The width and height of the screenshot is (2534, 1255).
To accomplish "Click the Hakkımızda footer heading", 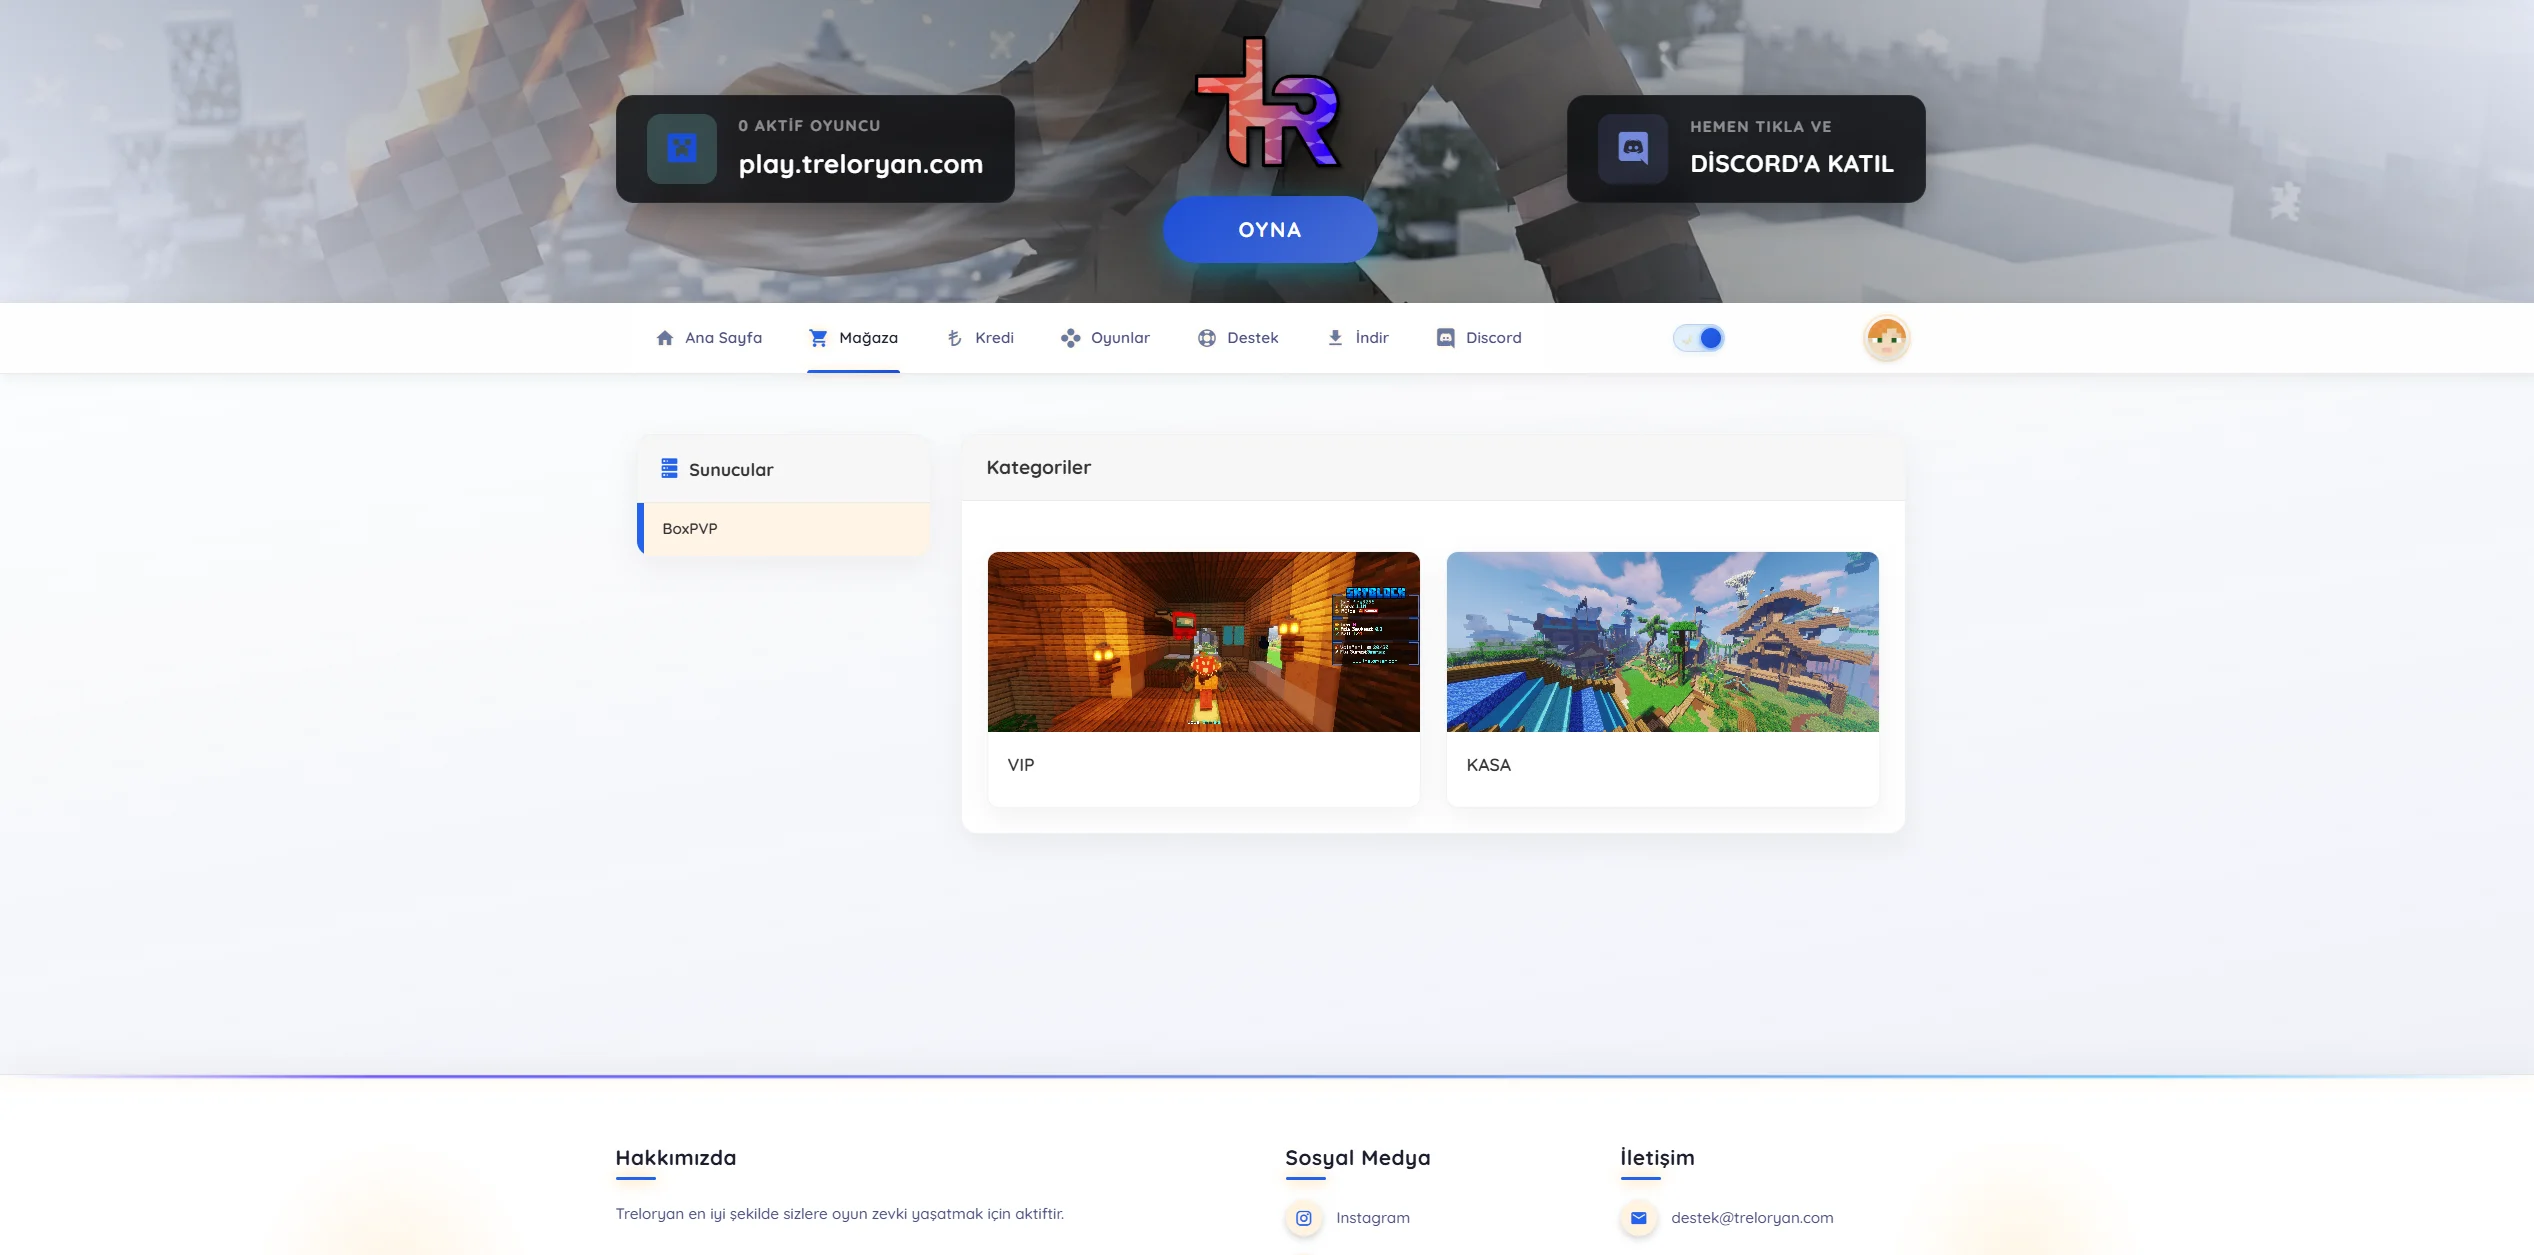I will point(676,1158).
